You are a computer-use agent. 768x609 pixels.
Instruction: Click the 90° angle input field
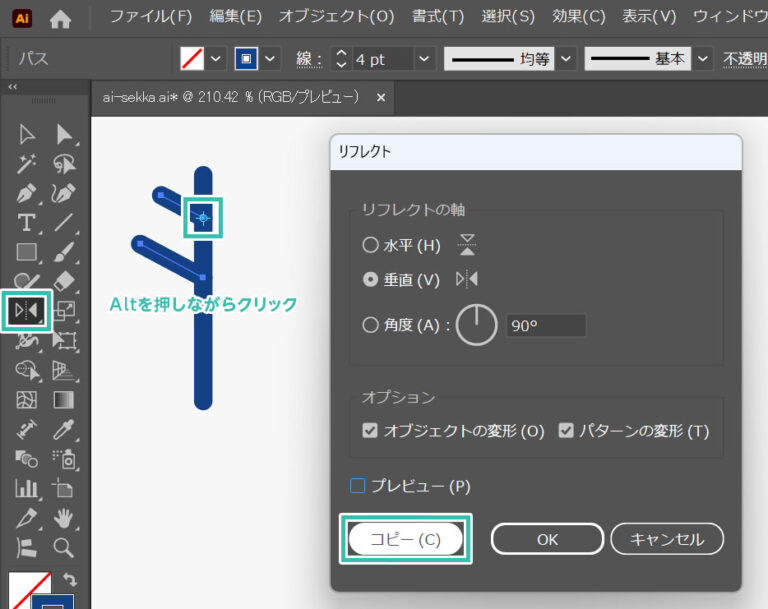pyautogui.click(x=546, y=325)
